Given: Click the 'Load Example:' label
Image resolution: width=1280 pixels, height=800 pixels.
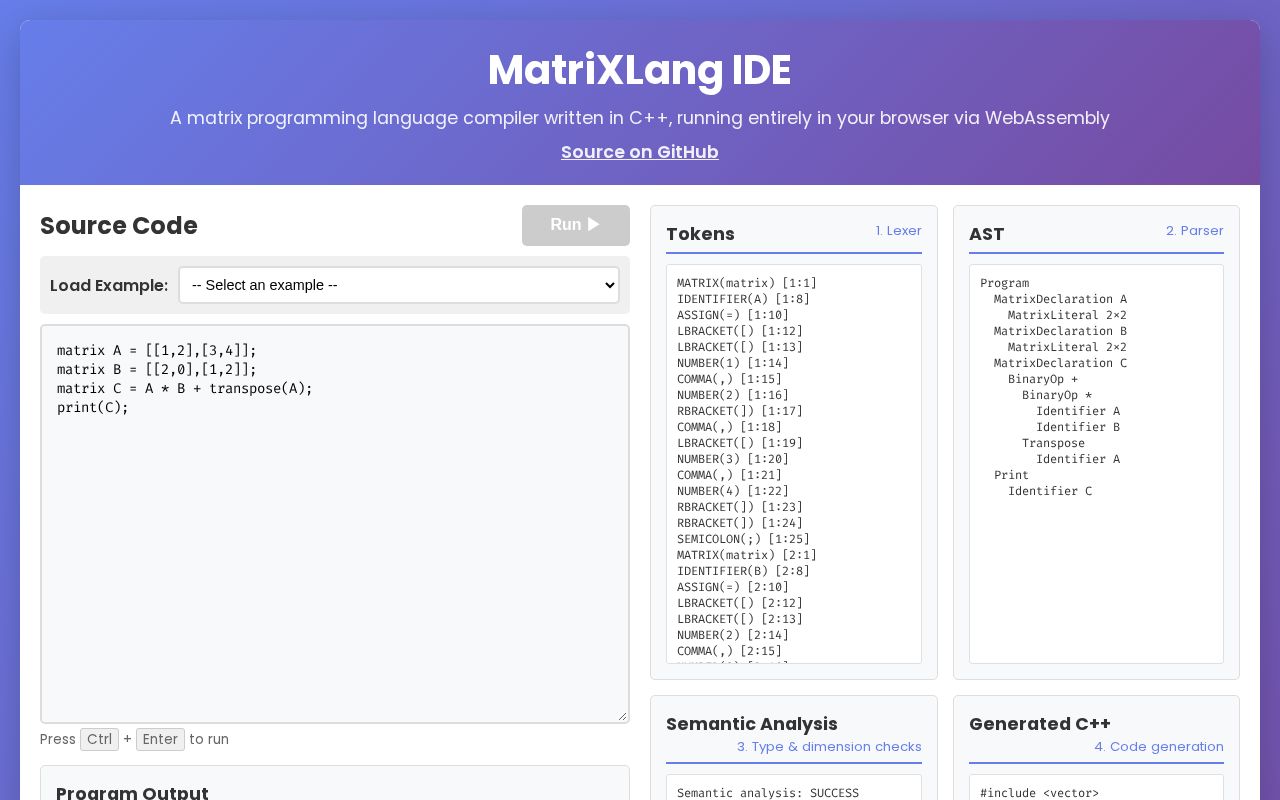Looking at the screenshot, I should (109, 285).
